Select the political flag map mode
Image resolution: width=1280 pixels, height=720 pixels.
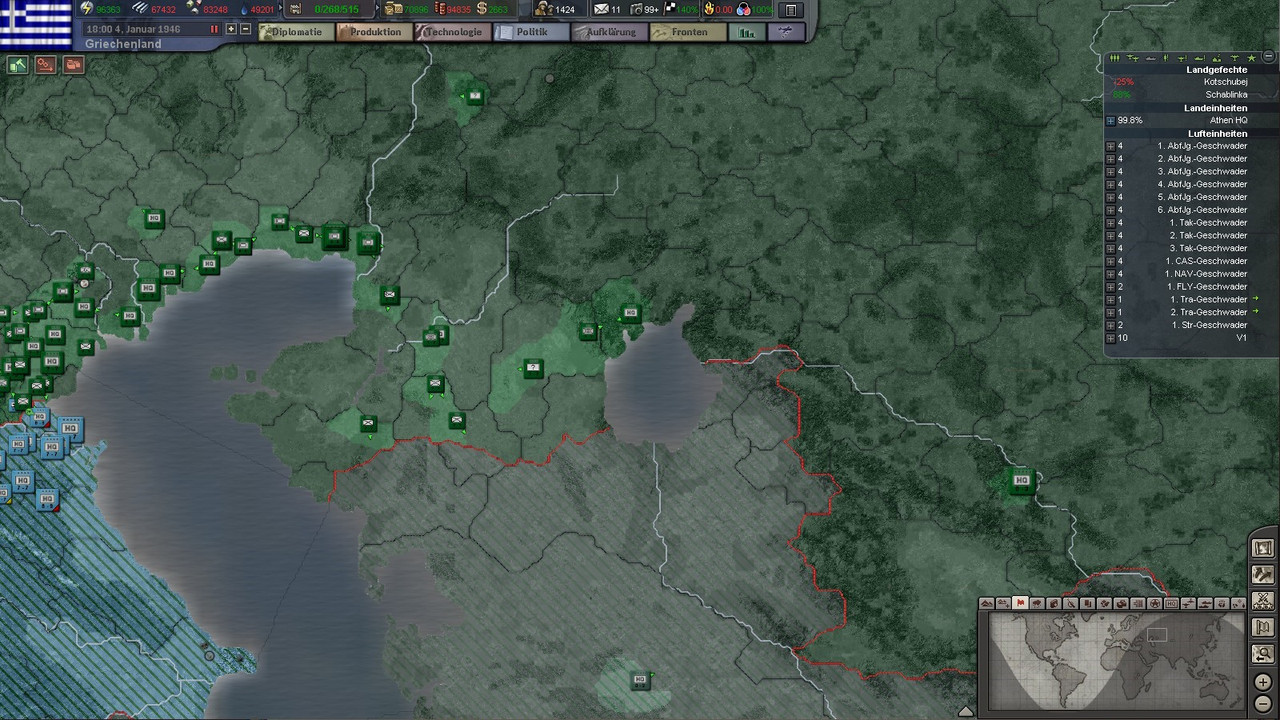coord(1020,604)
